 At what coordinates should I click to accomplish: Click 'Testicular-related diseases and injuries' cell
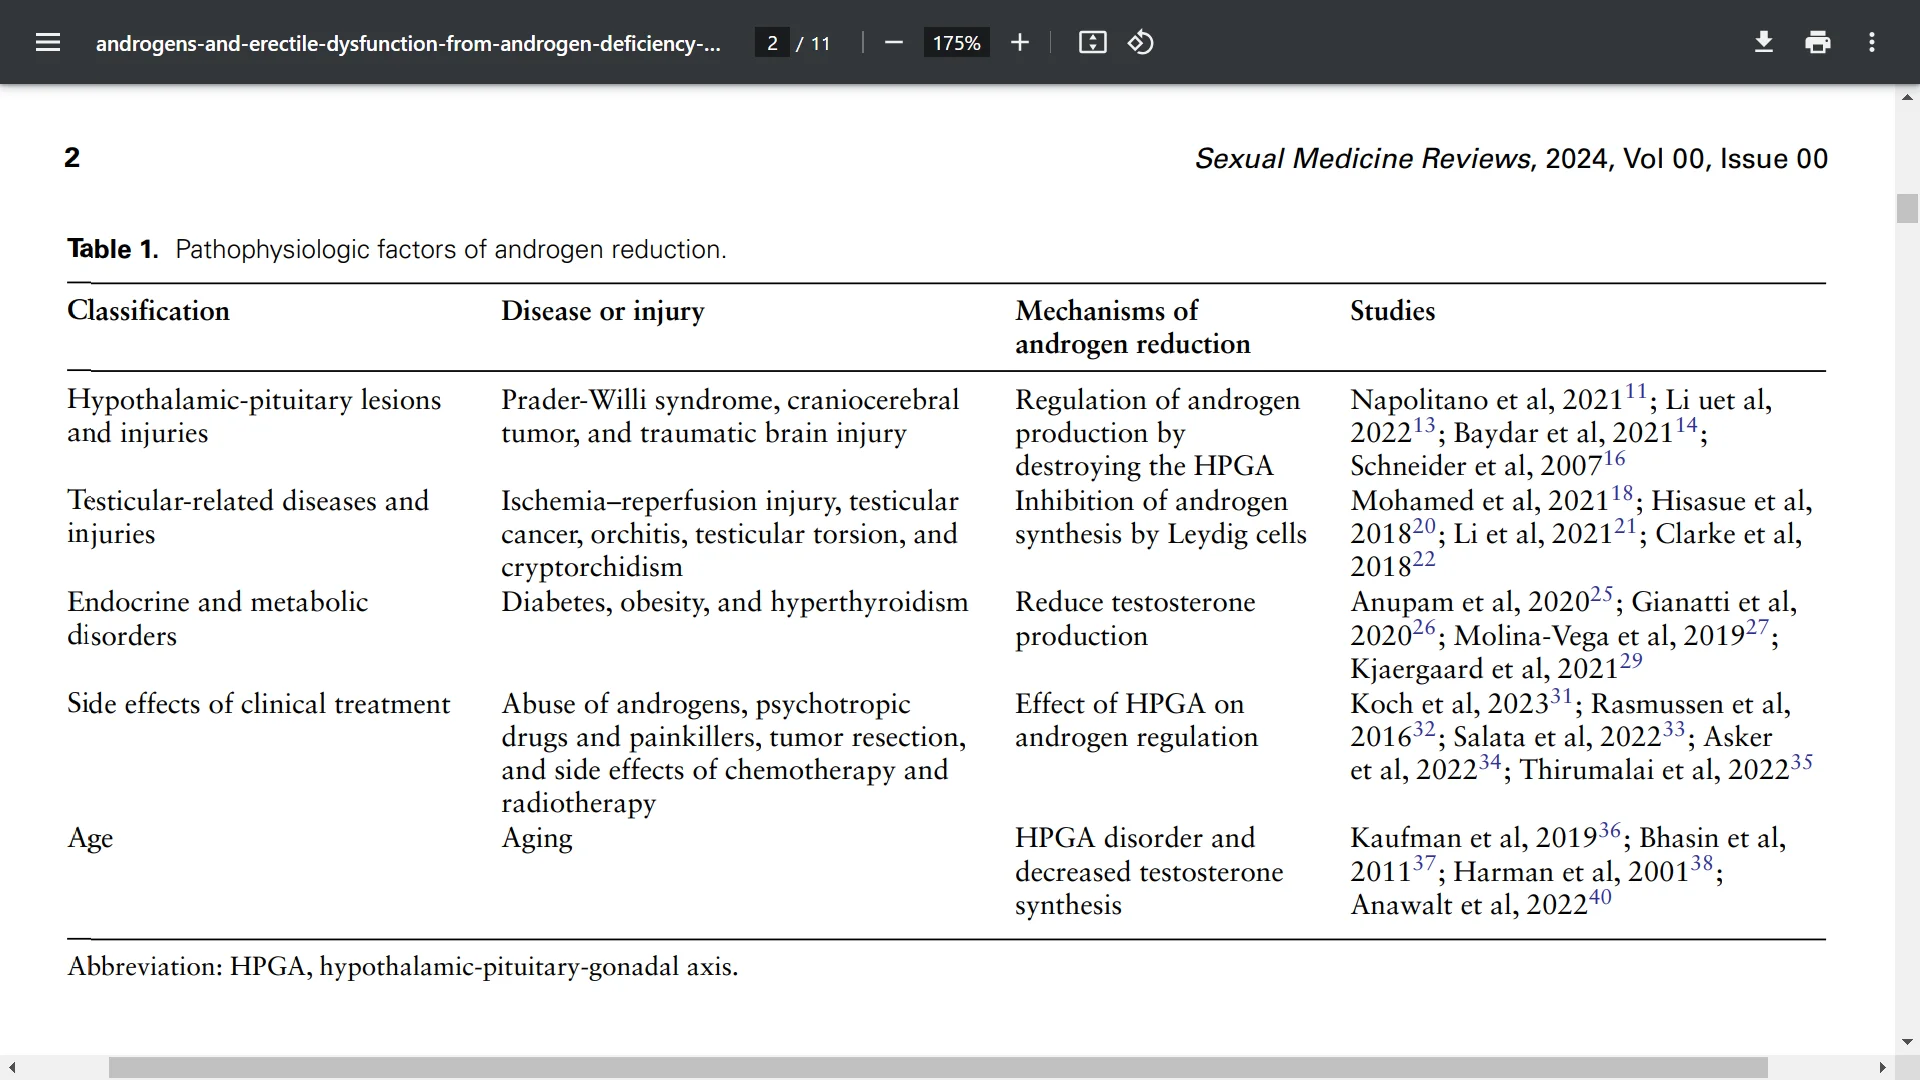coord(248,517)
